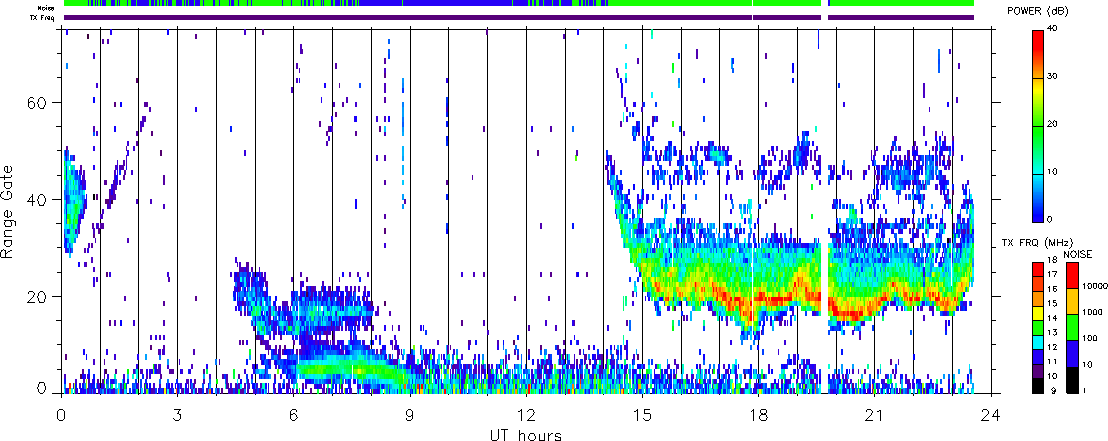Click the yellow 14 MHz swatch in TX FRQ legend
This screenshot has width=1108, height=441.
[1038, 314]
